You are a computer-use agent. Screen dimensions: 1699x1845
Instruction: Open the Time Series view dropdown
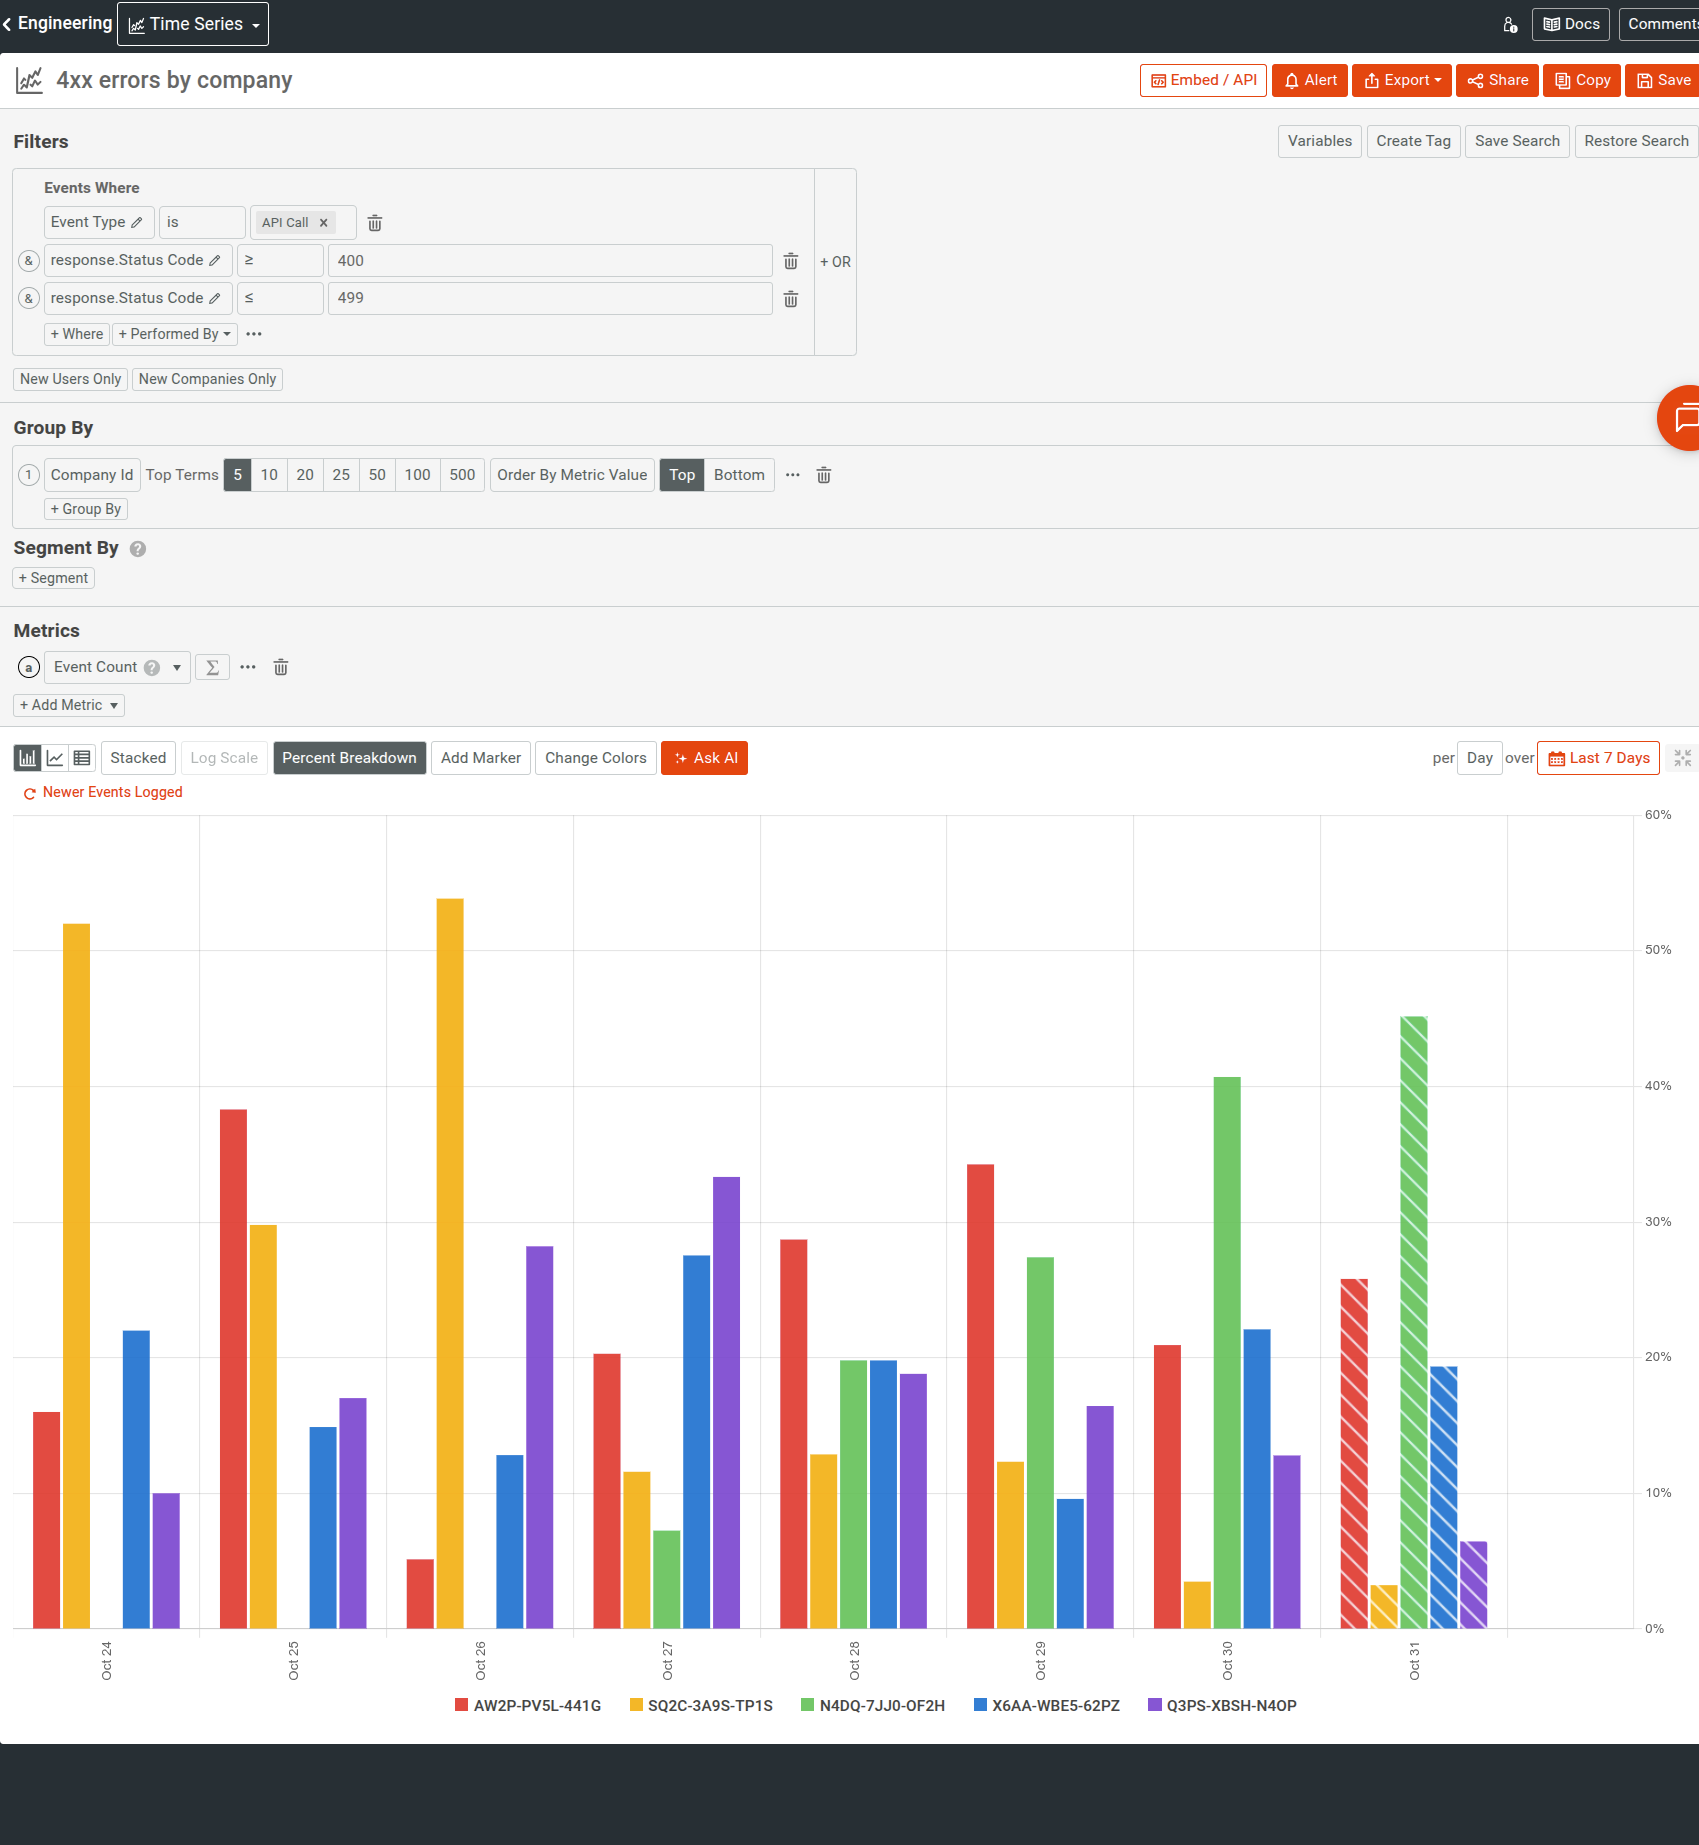[192, 23]
